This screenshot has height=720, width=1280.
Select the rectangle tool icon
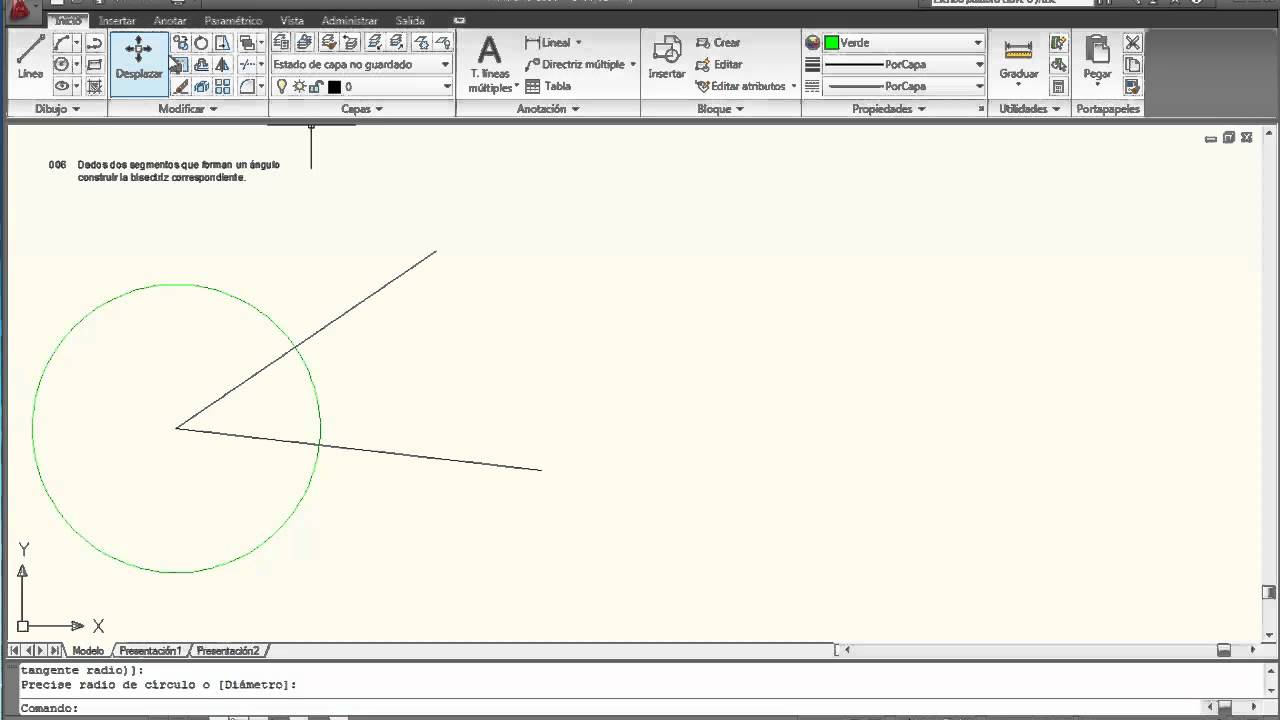pos(94,65)
